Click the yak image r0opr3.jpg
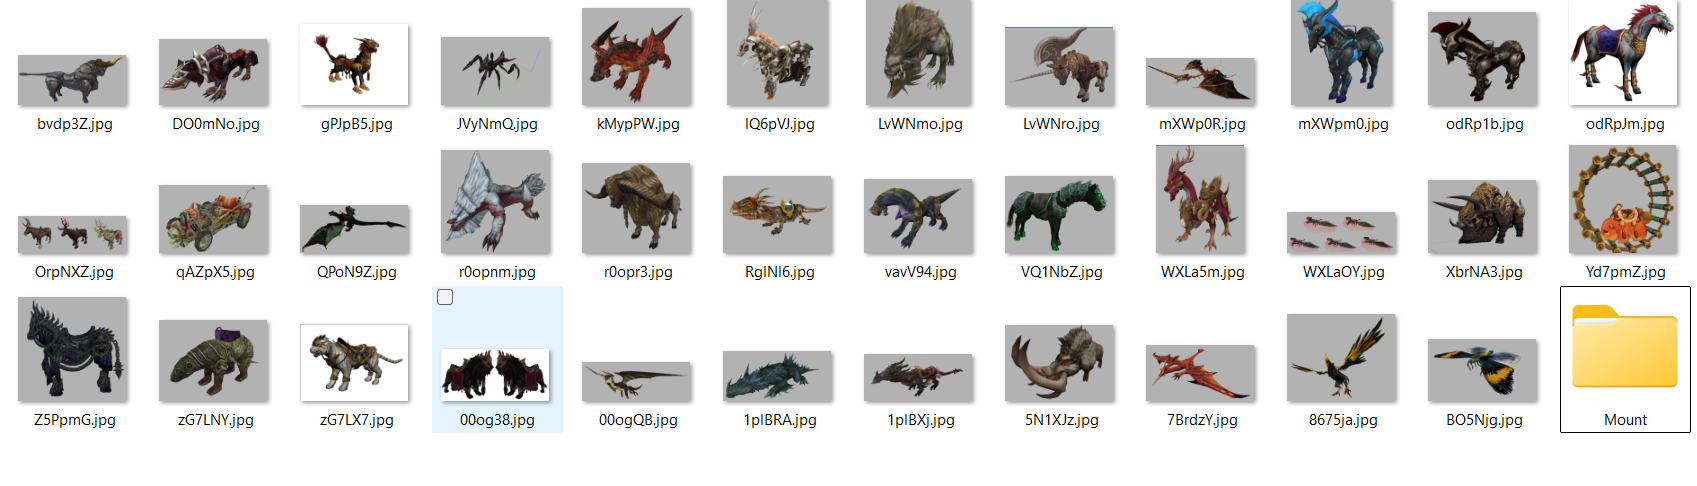The width and height of the screenshot is (1697, 486). tap(637, 208)
